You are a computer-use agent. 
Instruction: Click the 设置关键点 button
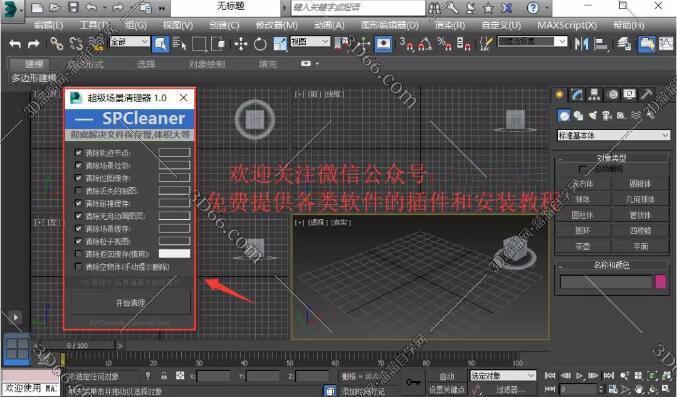(447, 389)
